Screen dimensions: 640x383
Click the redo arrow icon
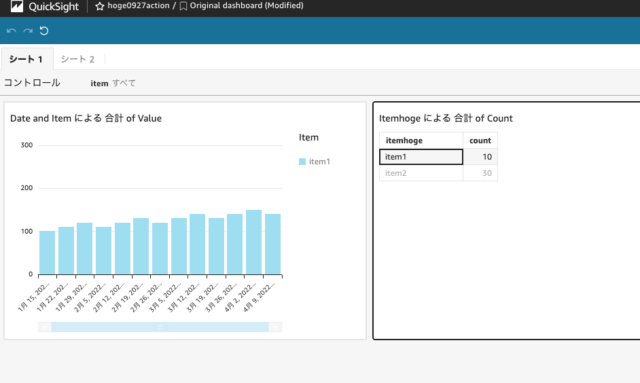click(28, 31)
